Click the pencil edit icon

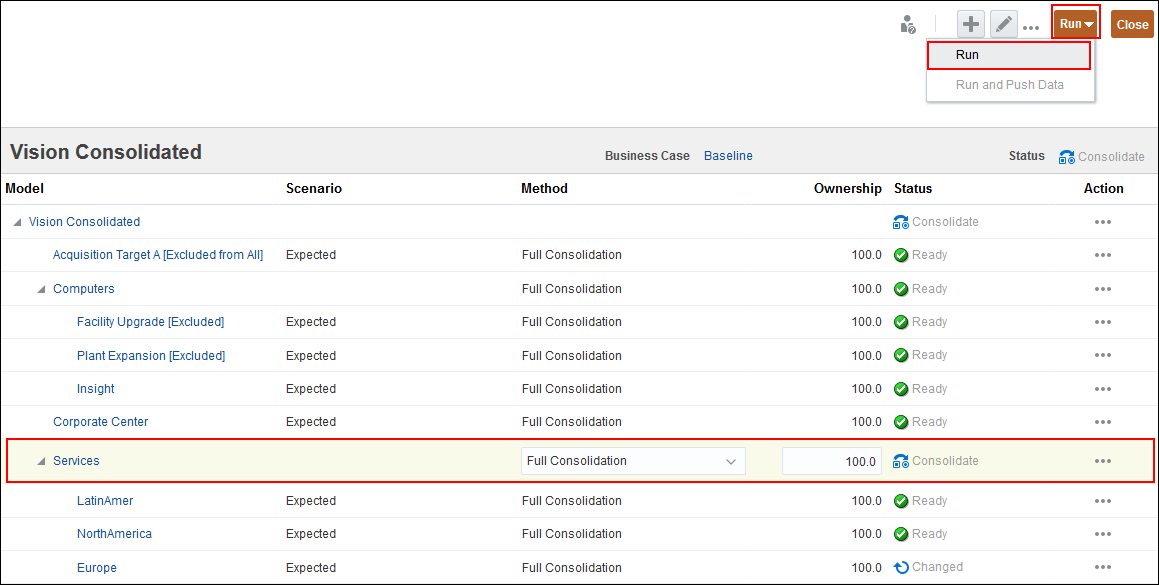pyautogui.click(x=1004, y=25)
